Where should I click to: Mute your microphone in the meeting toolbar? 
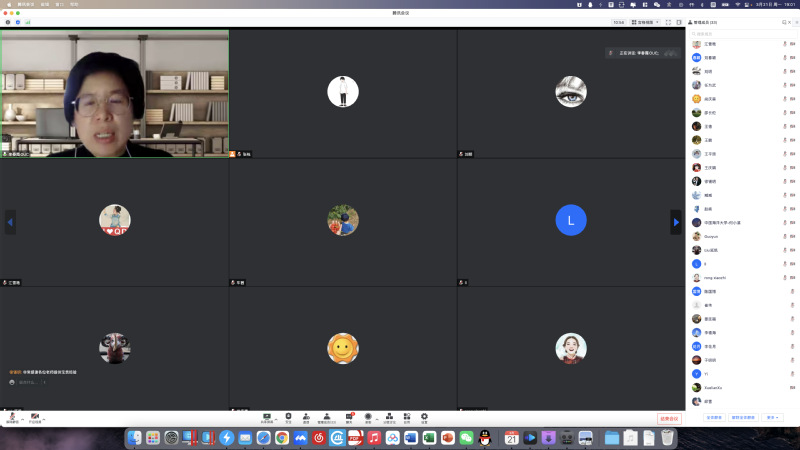point(12,416)
